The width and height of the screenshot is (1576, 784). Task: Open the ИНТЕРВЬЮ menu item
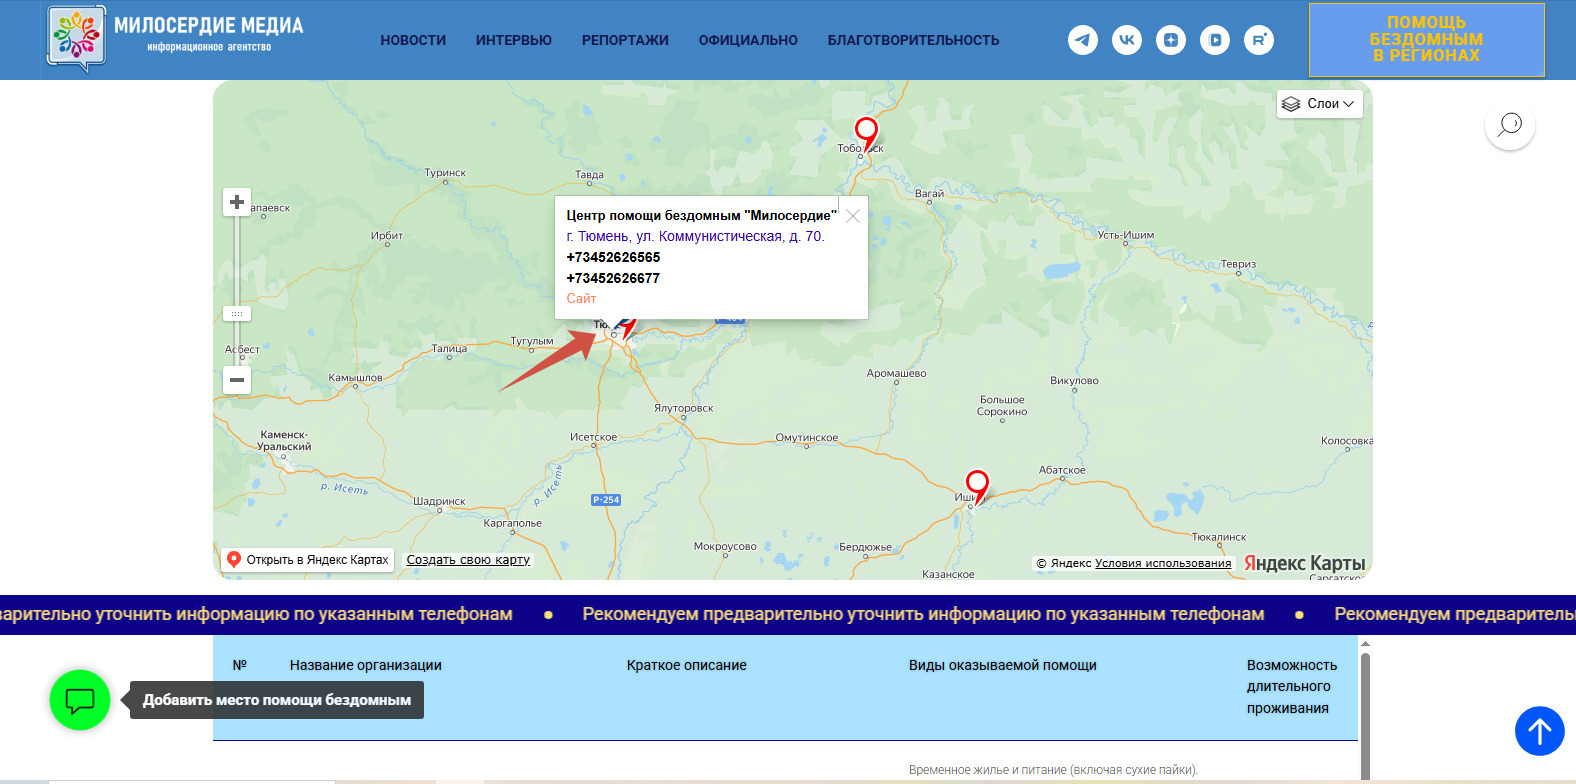pos(514,41)
